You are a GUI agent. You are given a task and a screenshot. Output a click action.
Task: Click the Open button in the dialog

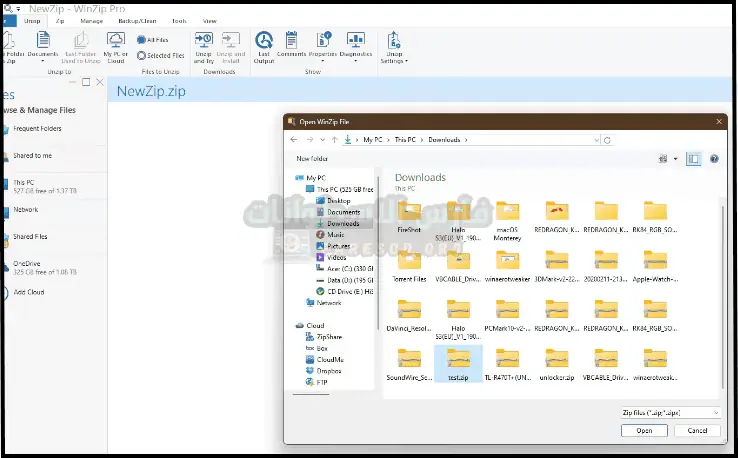point(644,430)
